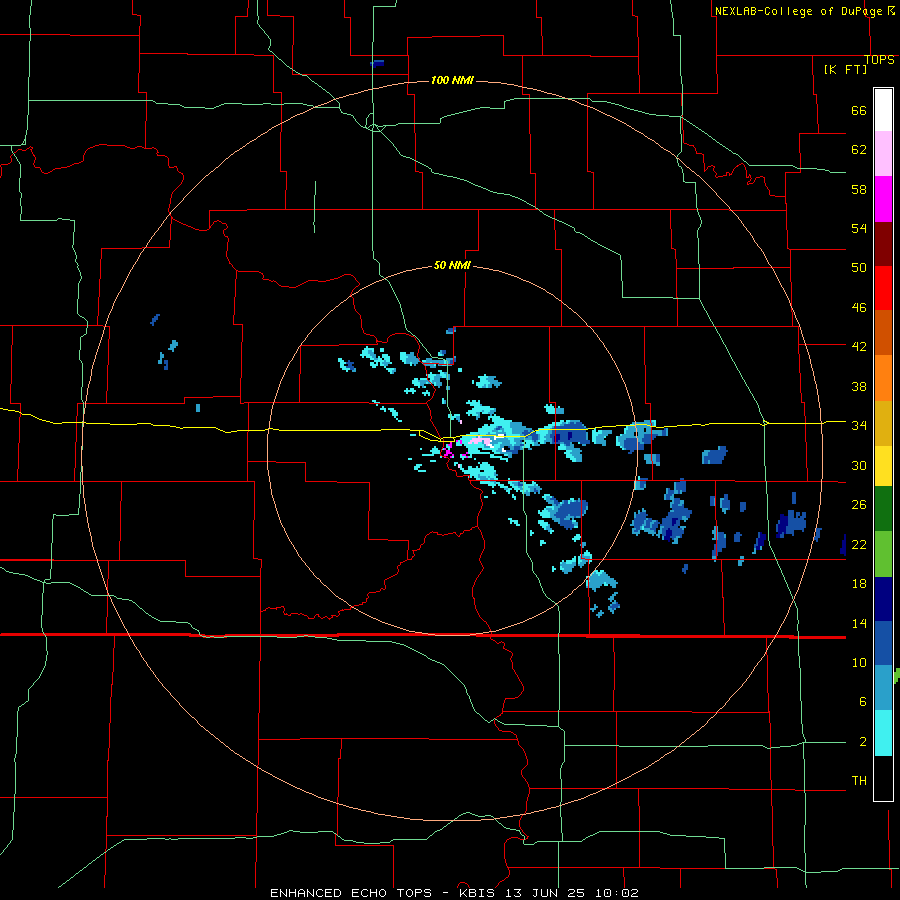Screen dimensions: 900x900
Task: Click the 'ENHANCED ECHO TOPS' product title
Action: click(x=351, y=893)
